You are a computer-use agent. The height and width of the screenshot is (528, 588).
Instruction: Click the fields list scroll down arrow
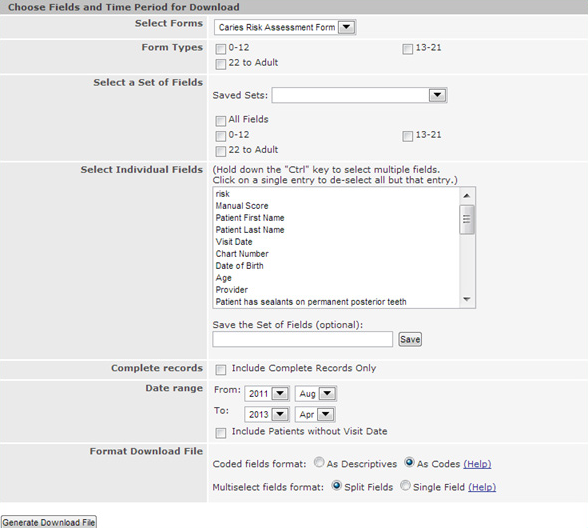point(467,299)
